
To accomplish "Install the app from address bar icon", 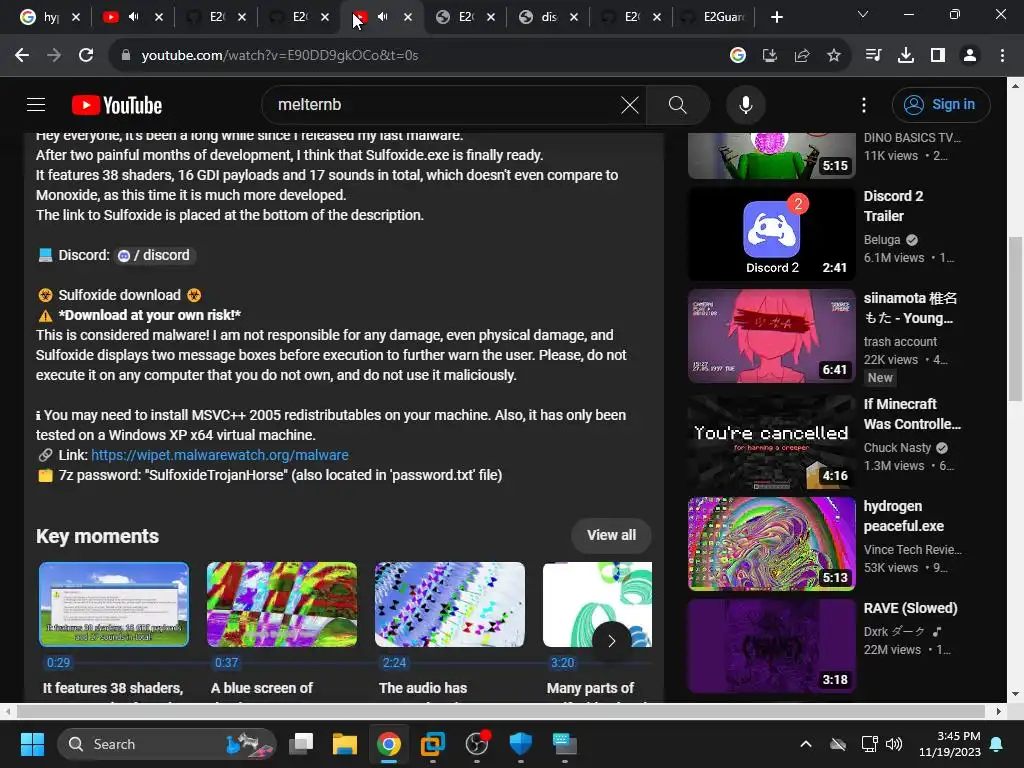I will tap(769, 56).
